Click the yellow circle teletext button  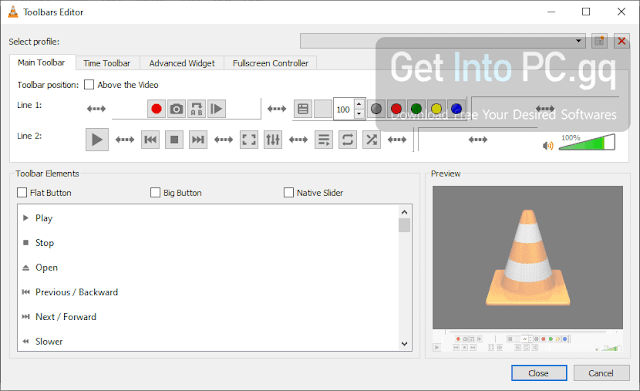click(436, 109)
